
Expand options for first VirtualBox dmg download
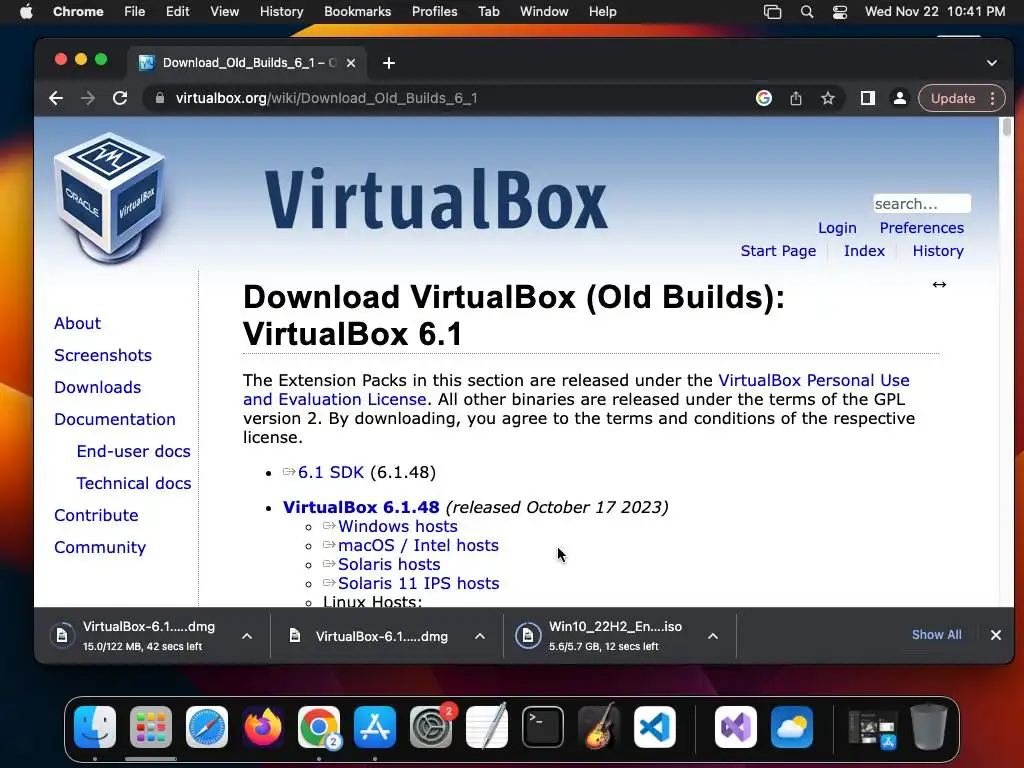[247, 635]
